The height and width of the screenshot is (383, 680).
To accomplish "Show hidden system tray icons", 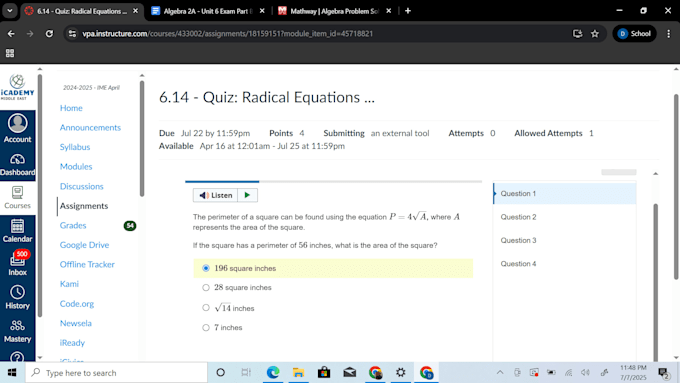I will [500, 373].
